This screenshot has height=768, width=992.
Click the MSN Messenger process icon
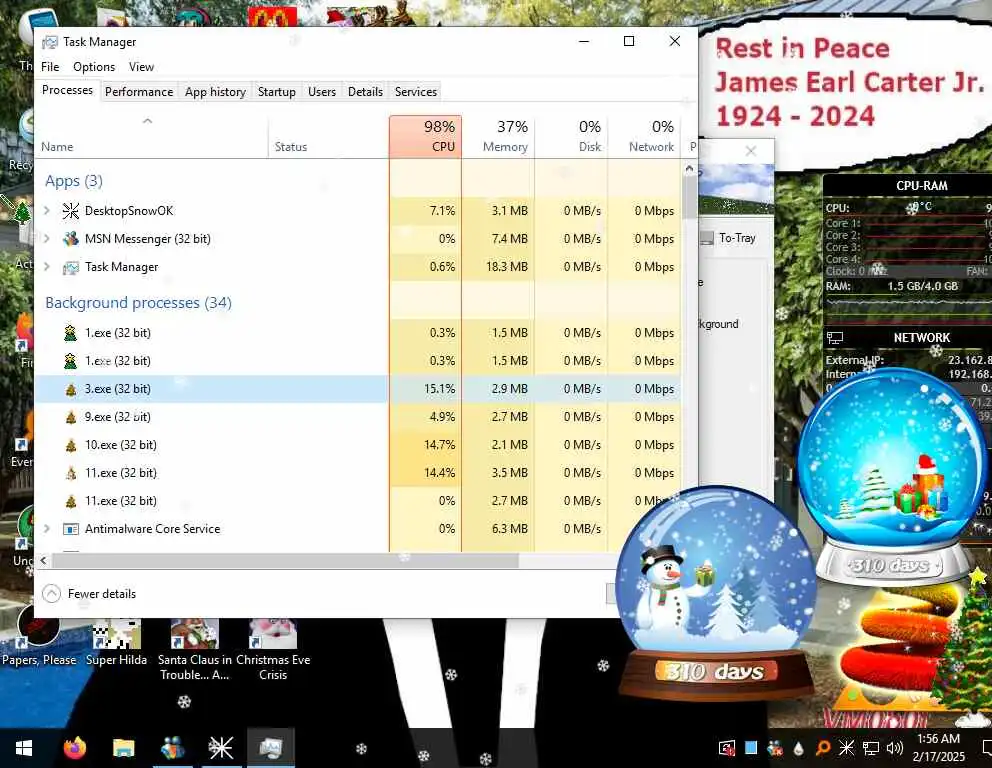tap(70, 239)
